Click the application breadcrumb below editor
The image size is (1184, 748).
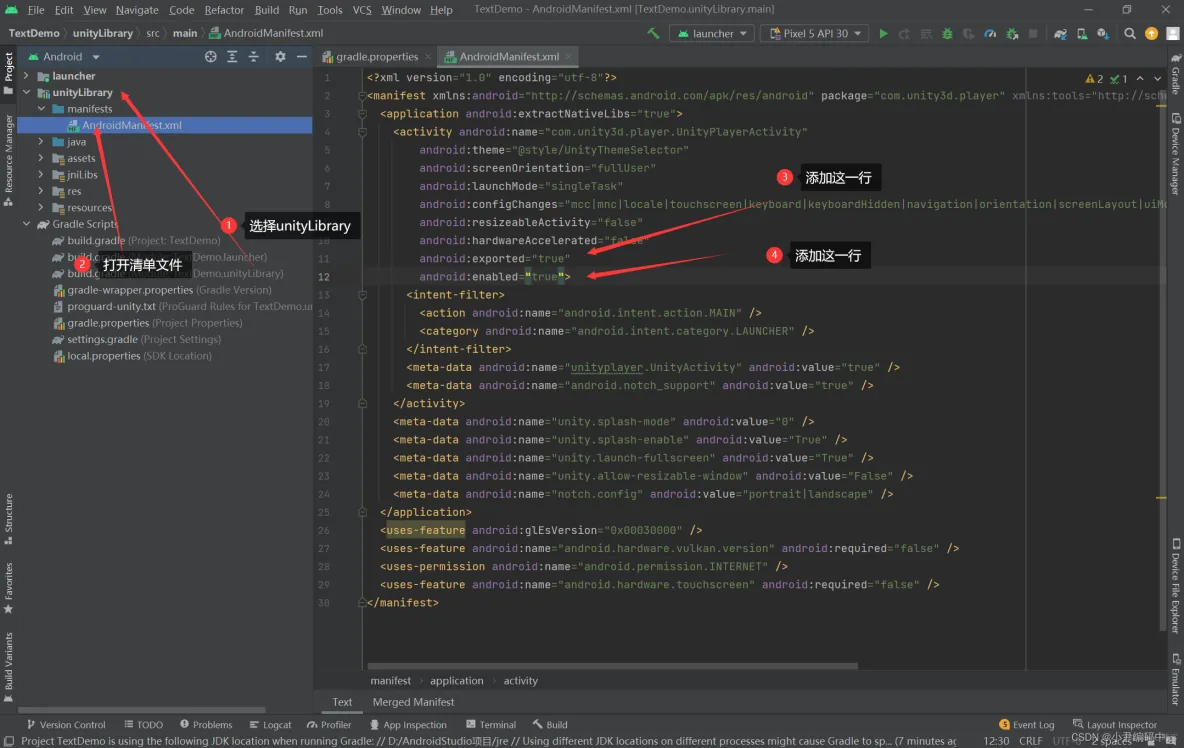[x=456, y=681]
